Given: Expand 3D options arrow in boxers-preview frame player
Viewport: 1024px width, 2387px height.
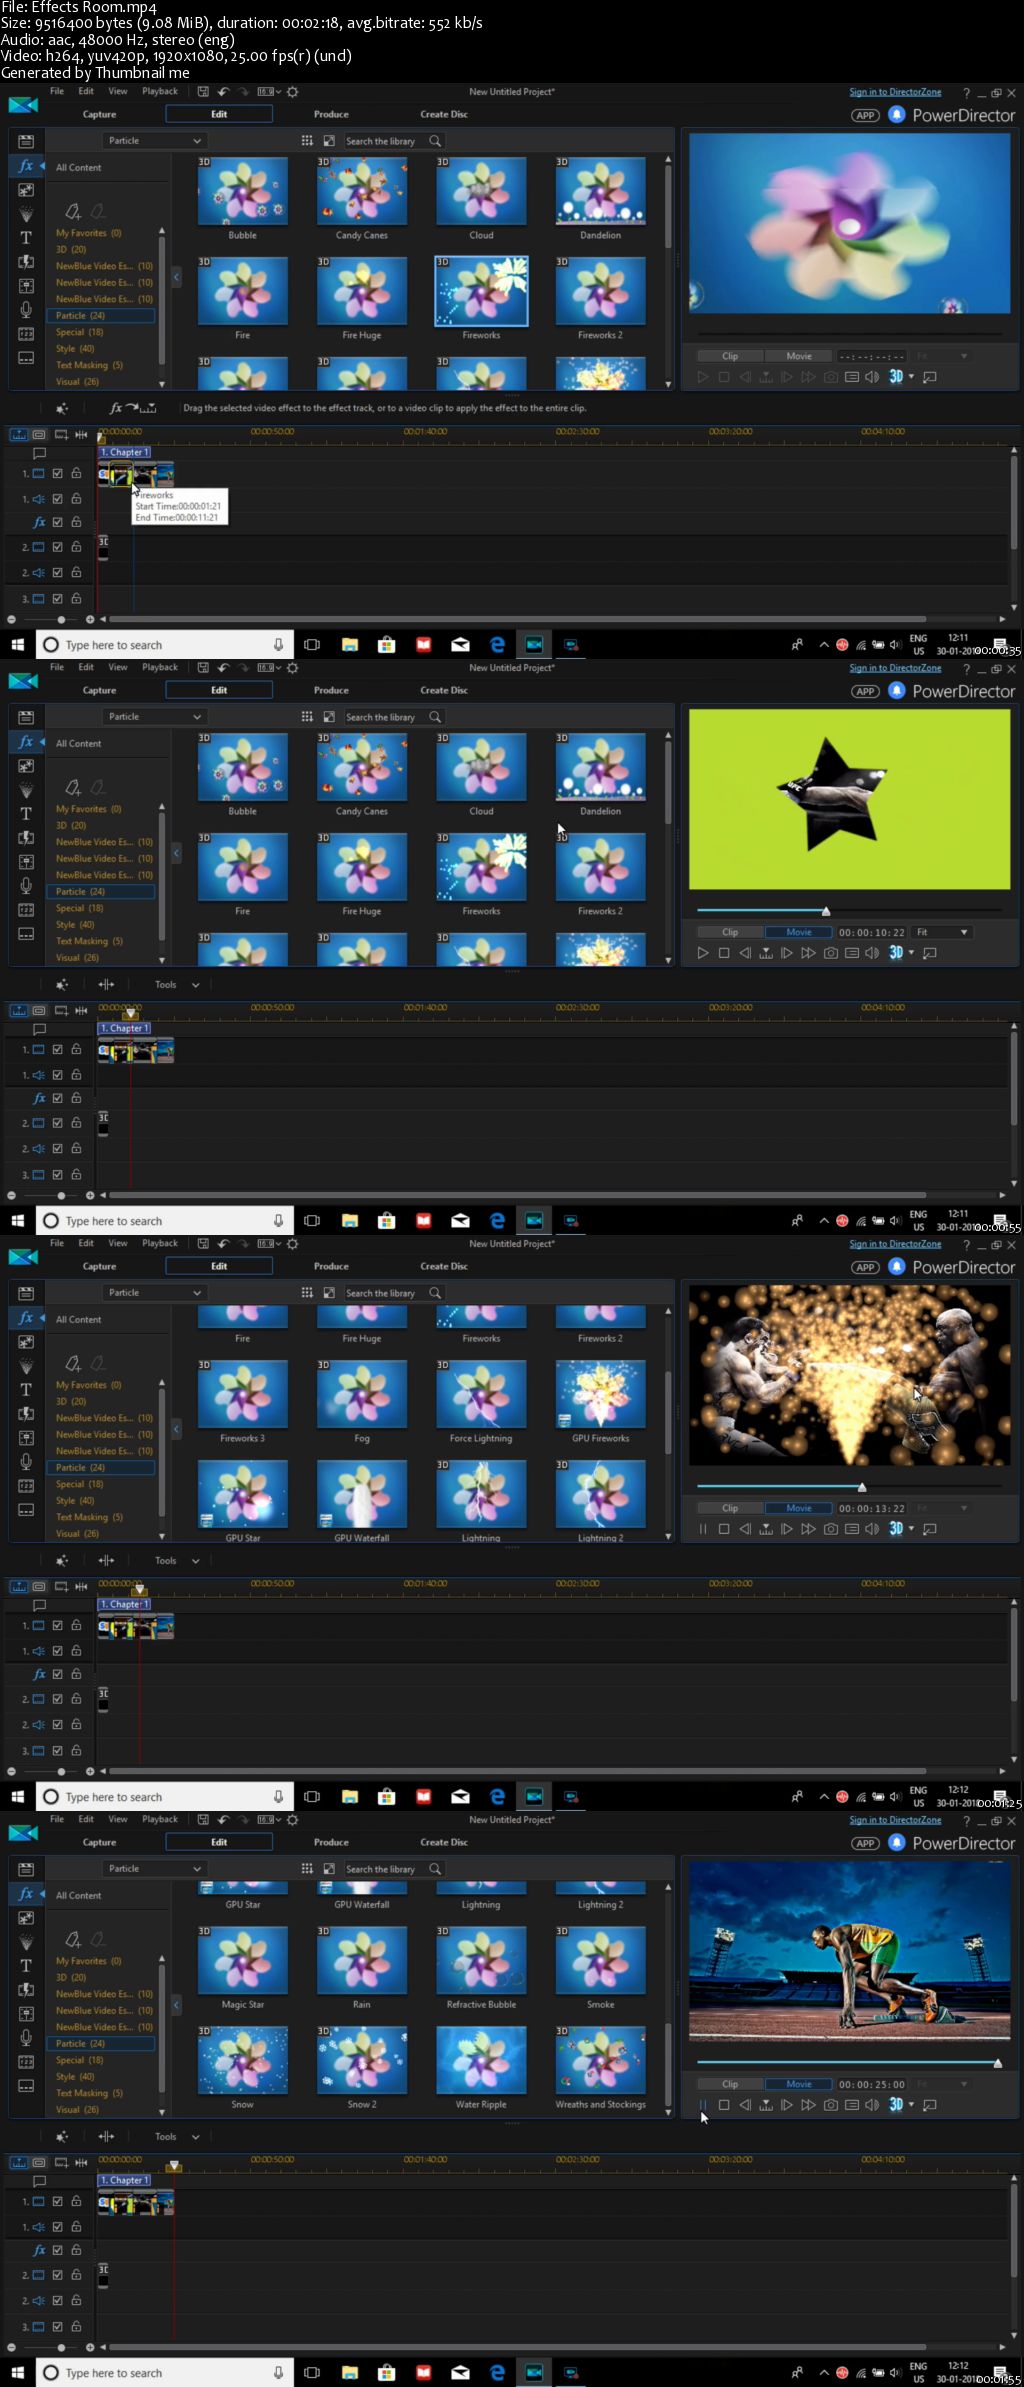Looking at the screenshot, I should click(x=911, y=1529).
